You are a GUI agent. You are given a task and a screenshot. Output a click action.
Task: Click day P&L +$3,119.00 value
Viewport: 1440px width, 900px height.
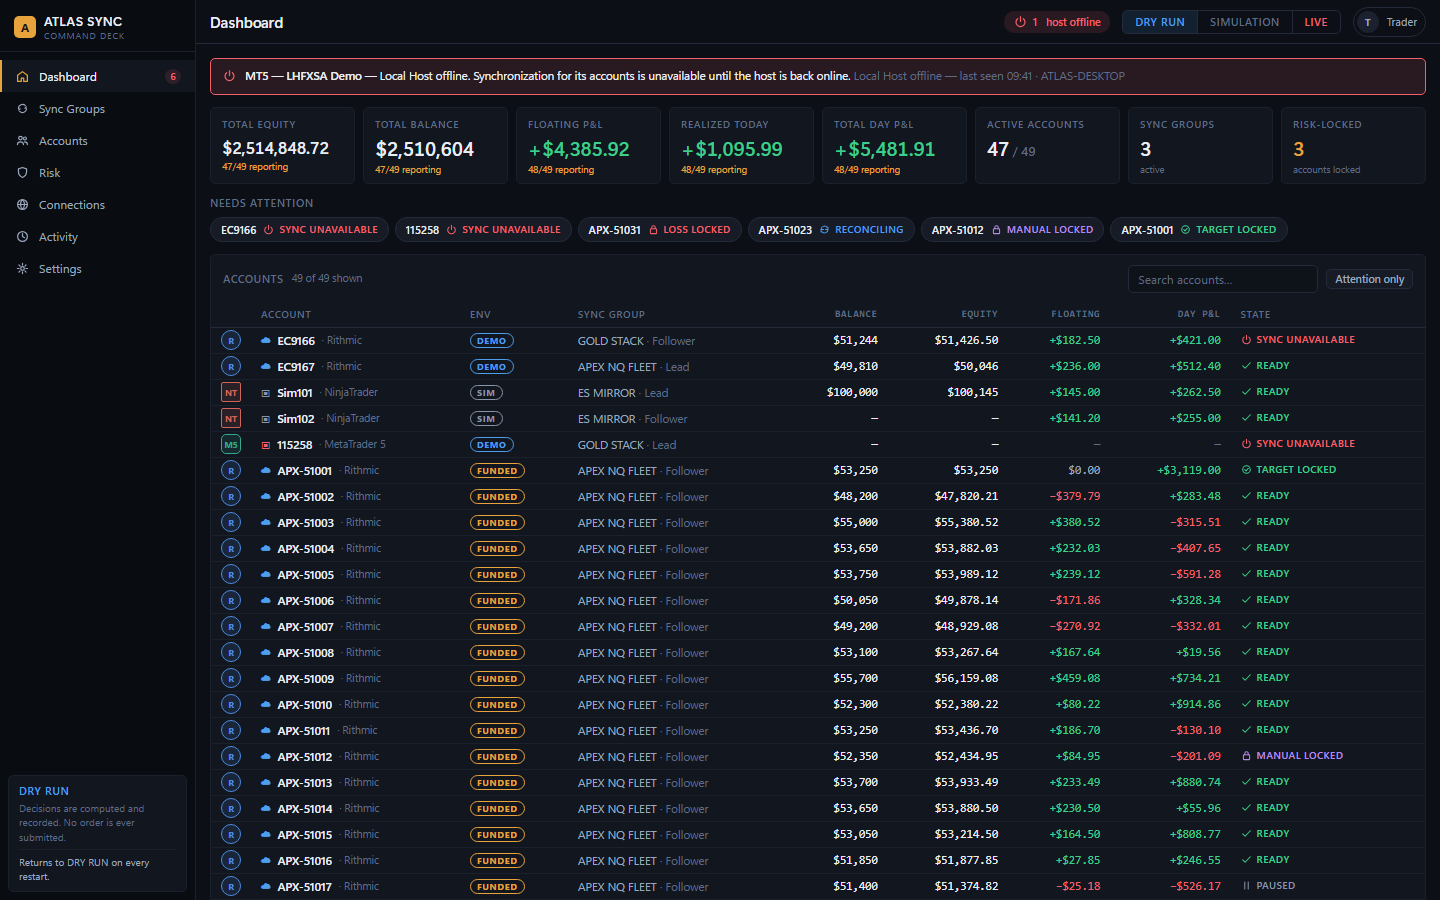pos(1189,470)
